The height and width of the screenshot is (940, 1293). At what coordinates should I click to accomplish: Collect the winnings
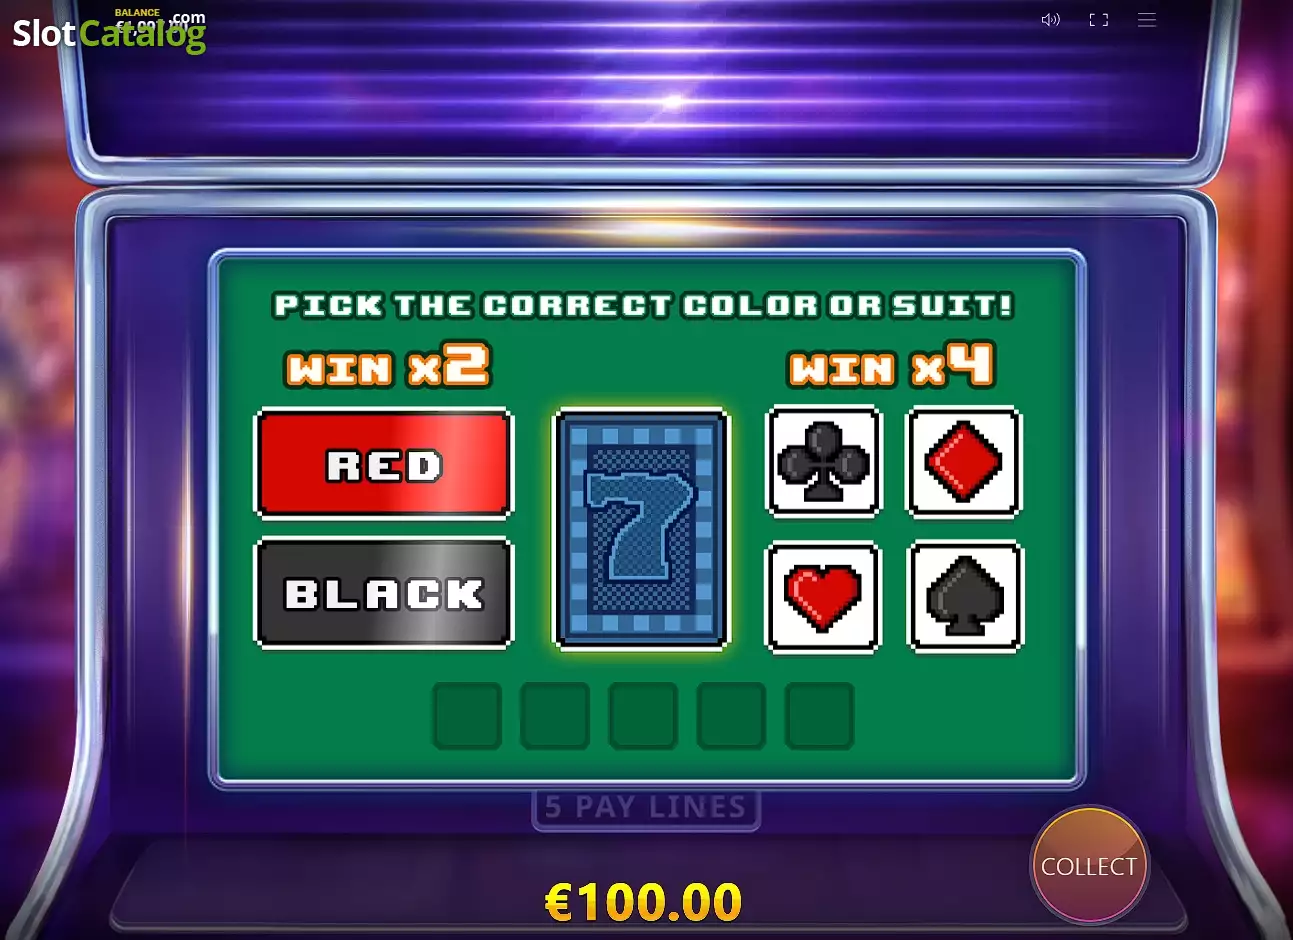1089,866
